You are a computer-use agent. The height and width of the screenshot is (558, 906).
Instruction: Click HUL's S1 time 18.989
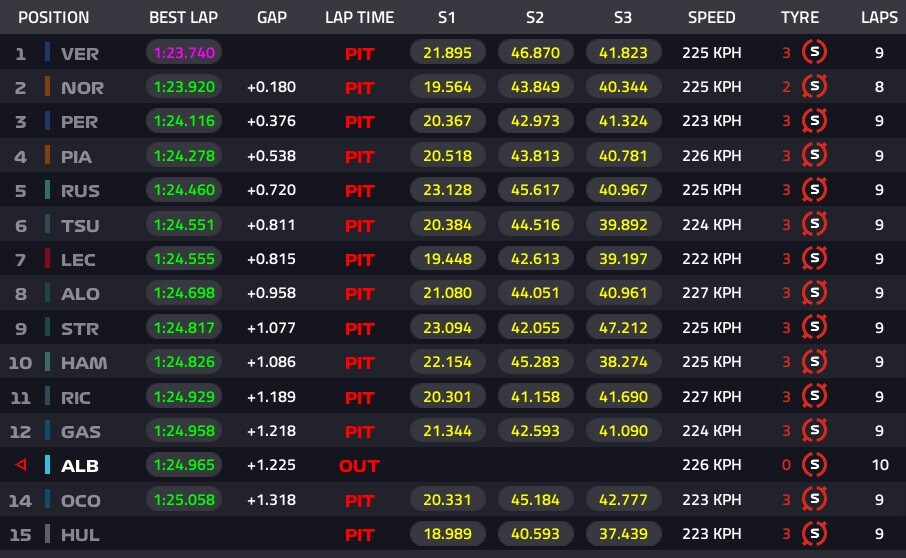click(x=447, y=534)
